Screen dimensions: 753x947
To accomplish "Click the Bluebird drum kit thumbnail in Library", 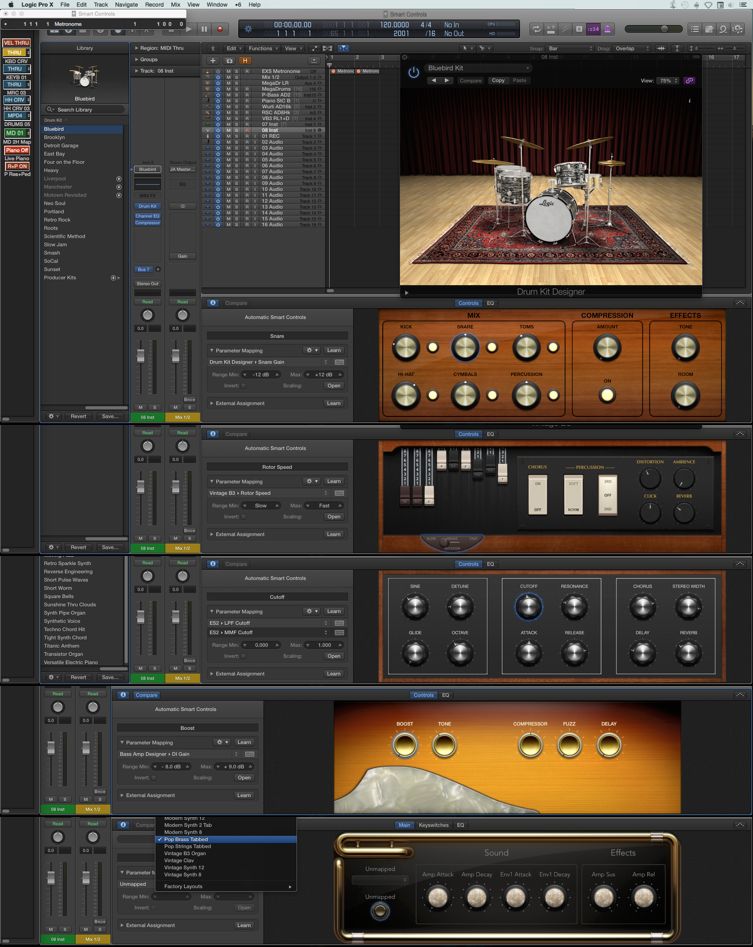I will pos(84,76).
